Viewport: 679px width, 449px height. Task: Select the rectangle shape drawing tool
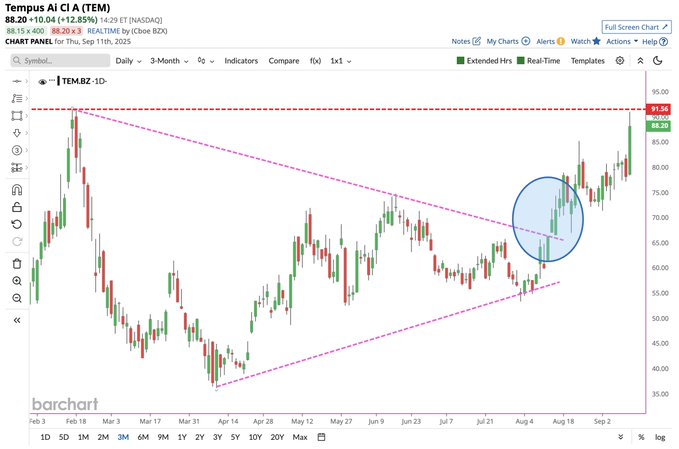click(17, 116)
